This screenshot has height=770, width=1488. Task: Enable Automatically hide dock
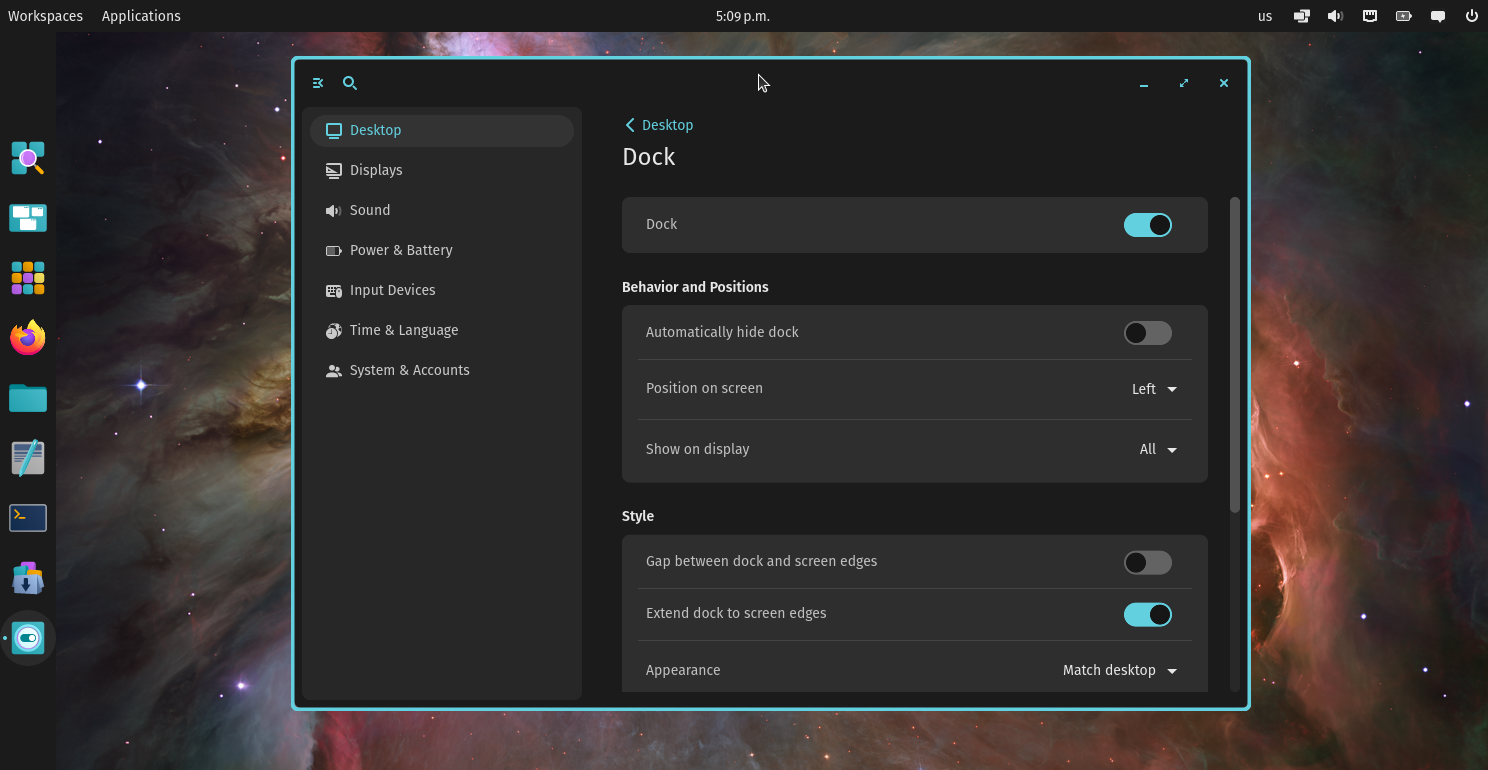coord(1148,333)
